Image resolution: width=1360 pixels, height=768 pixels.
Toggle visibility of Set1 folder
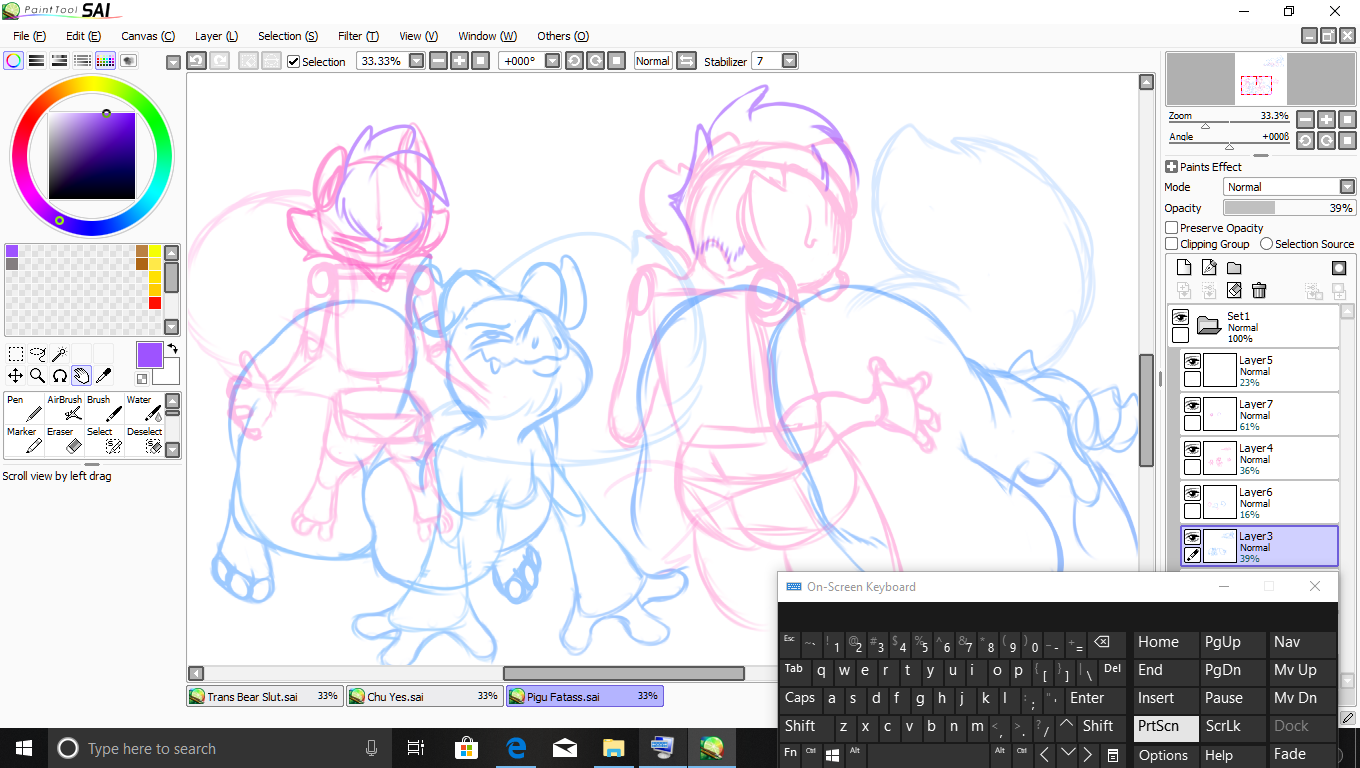[x=1180, y=317]
